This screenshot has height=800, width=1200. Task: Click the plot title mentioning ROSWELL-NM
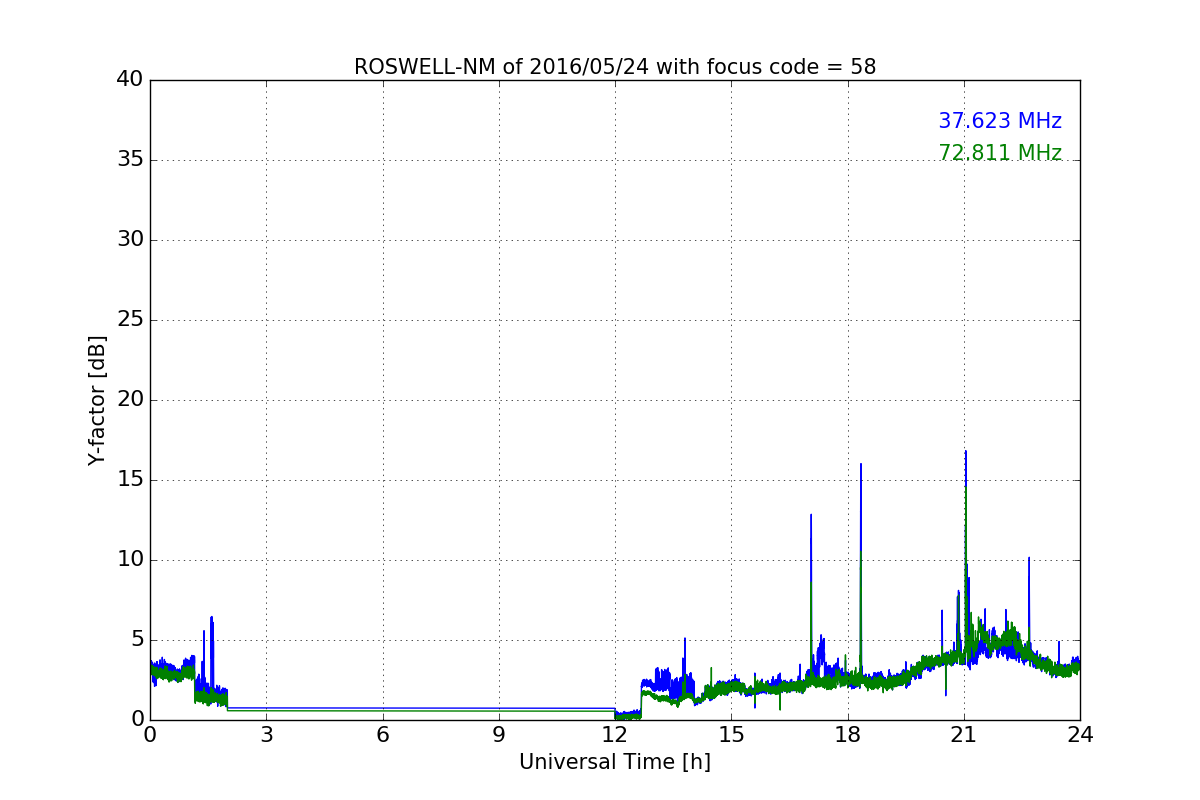615,67
